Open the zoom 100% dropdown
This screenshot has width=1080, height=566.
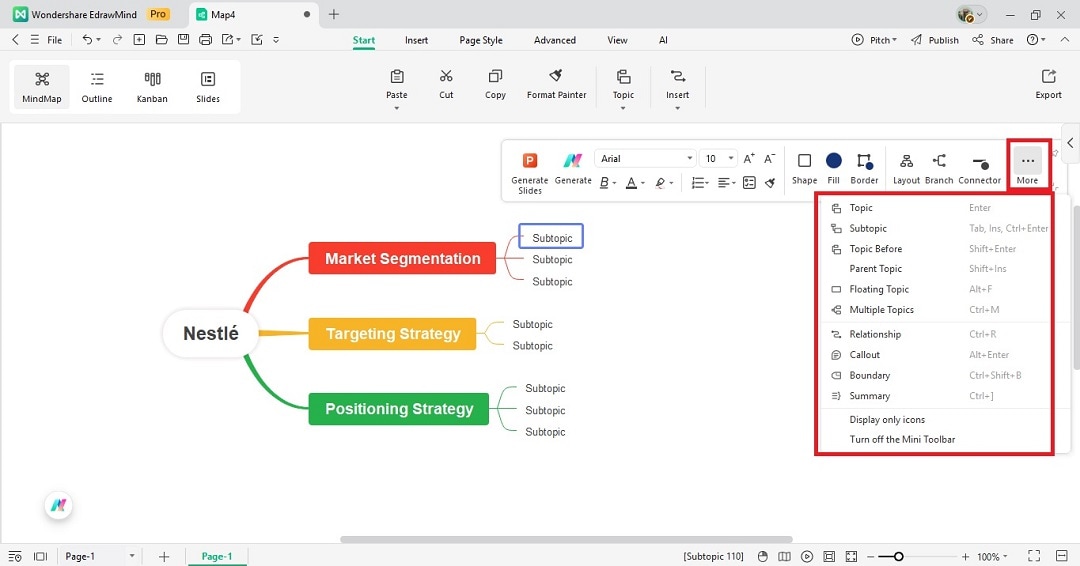coord(992,556)
